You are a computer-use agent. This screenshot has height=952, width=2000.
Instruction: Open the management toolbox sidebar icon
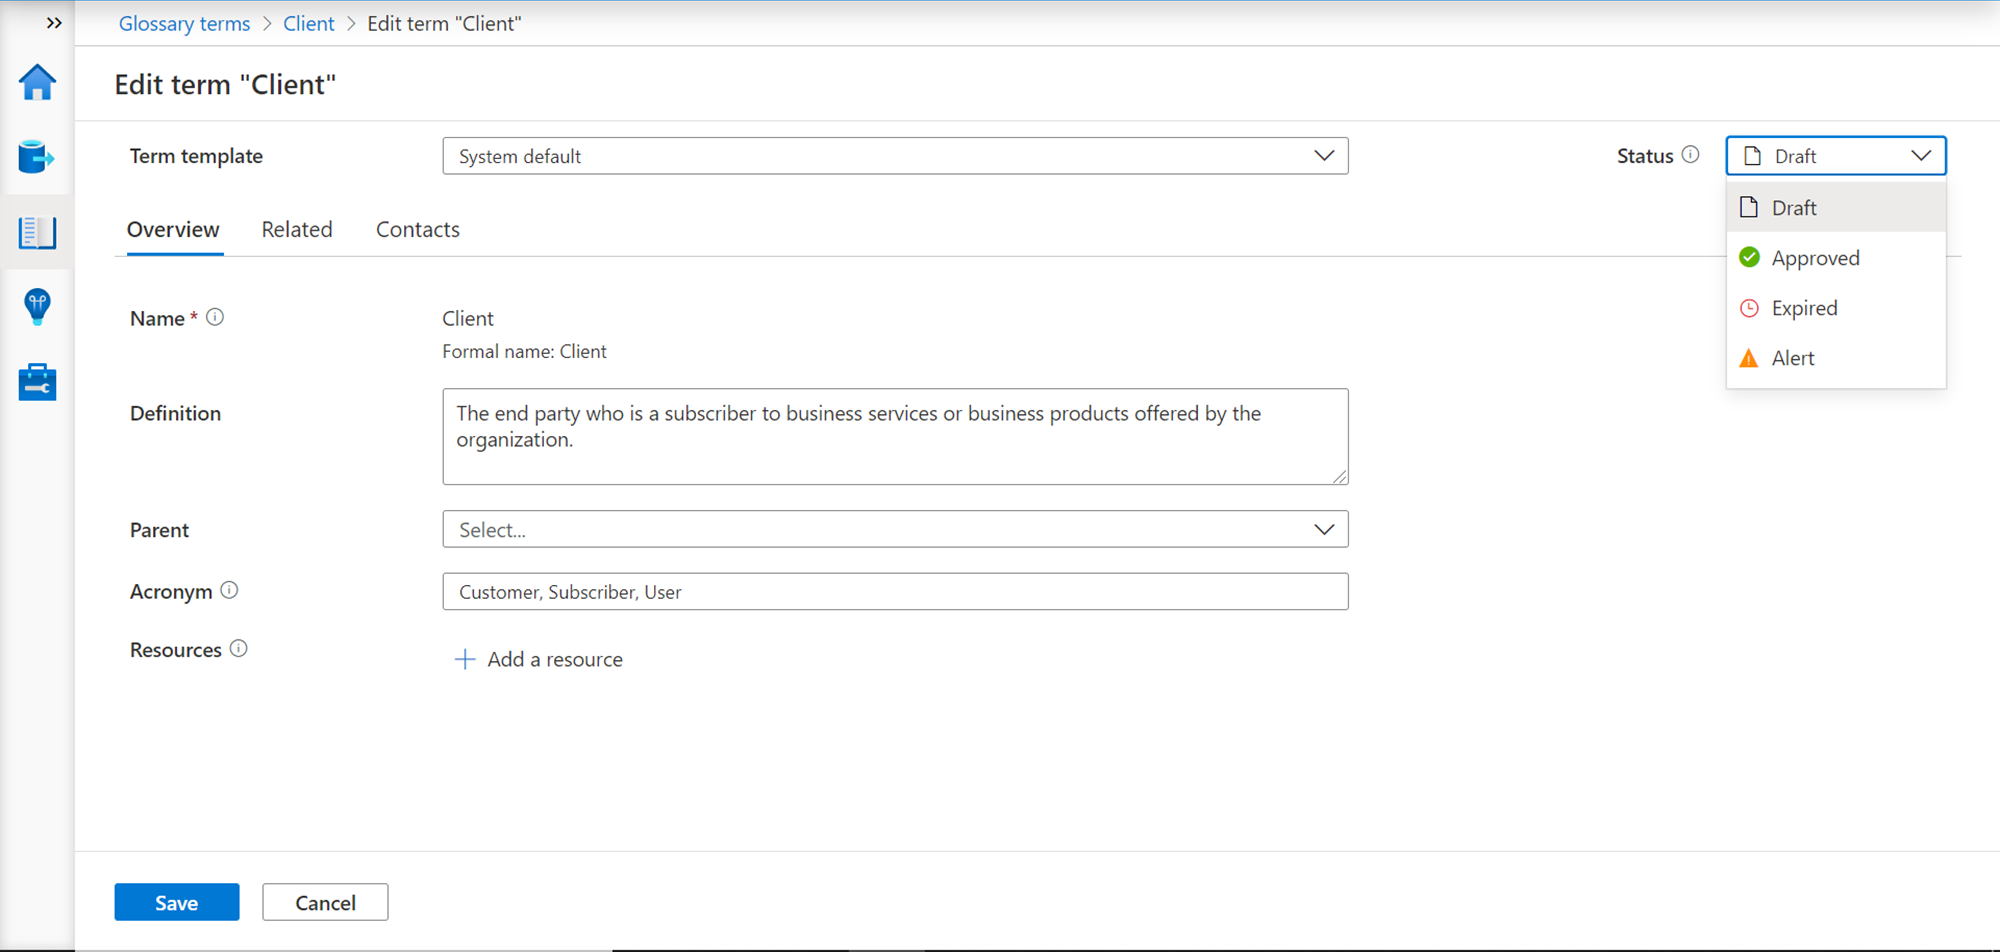pyautogui.click(x=37, y=382)
